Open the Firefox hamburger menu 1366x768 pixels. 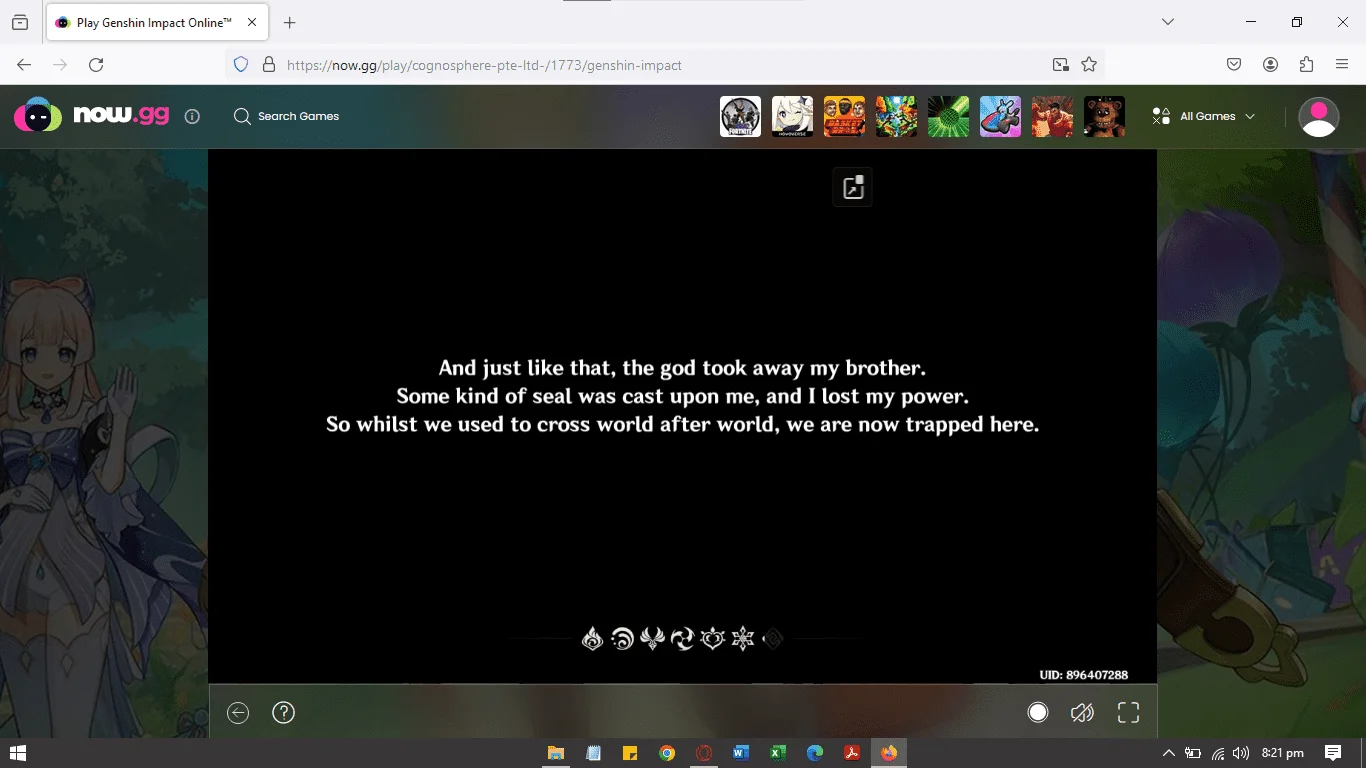[x=1342, y=64]
